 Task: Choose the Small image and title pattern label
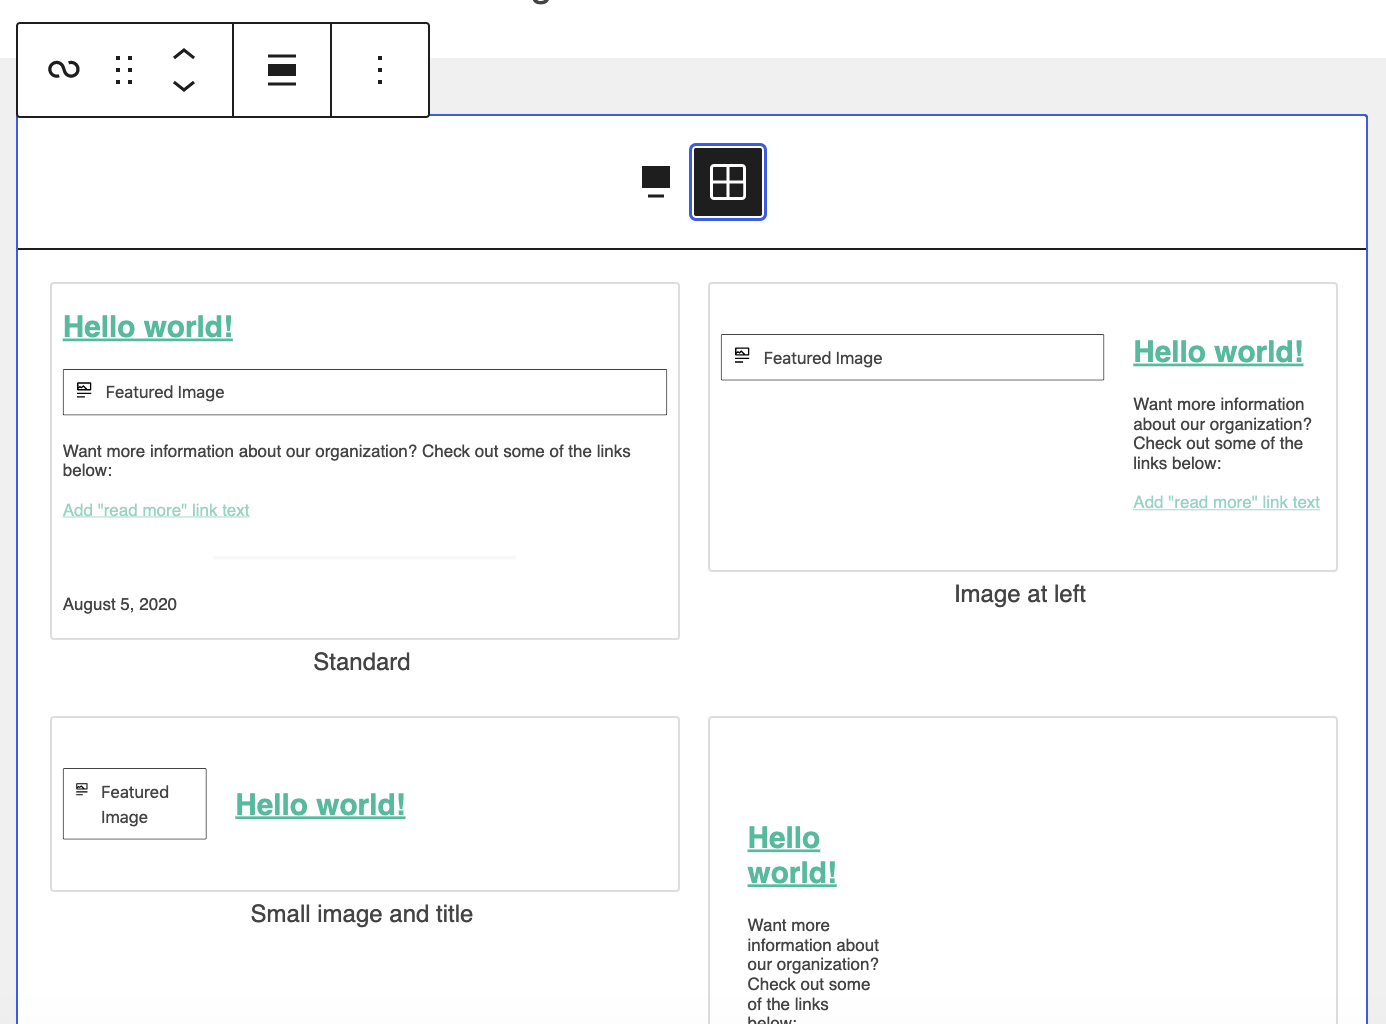(x=362, y=914)
